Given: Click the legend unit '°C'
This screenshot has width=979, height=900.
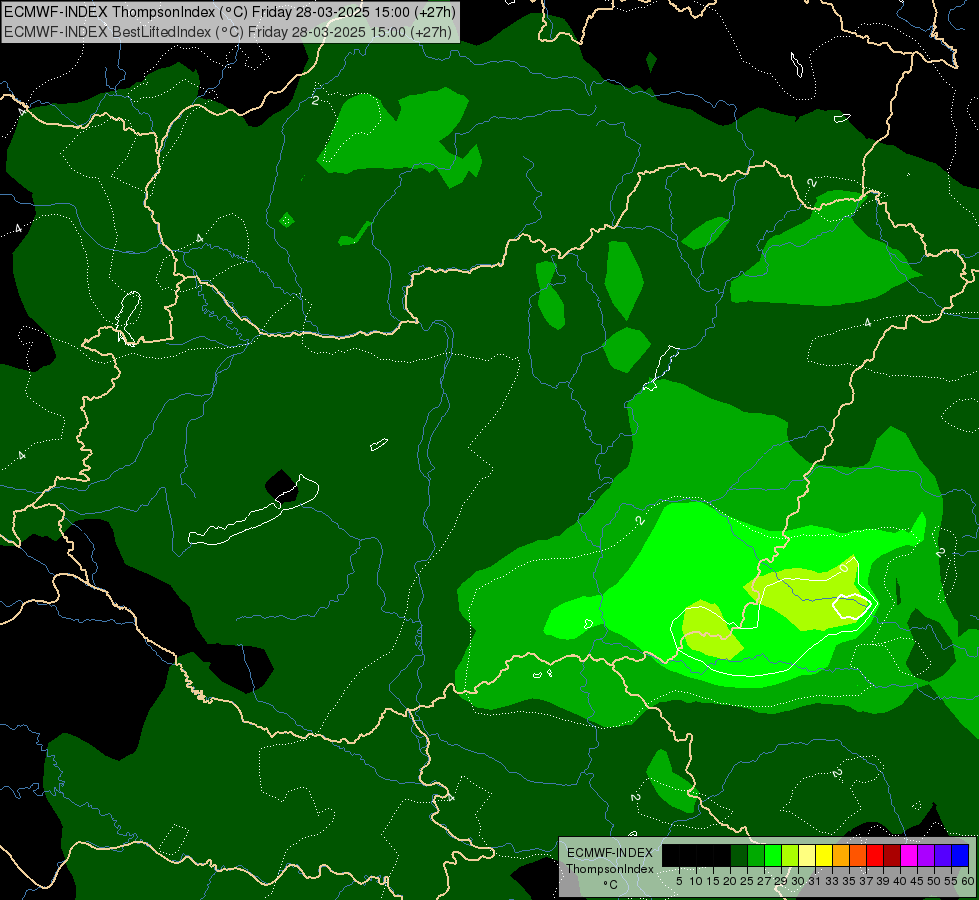Looking at the screenshot, I should click(611, 884).
